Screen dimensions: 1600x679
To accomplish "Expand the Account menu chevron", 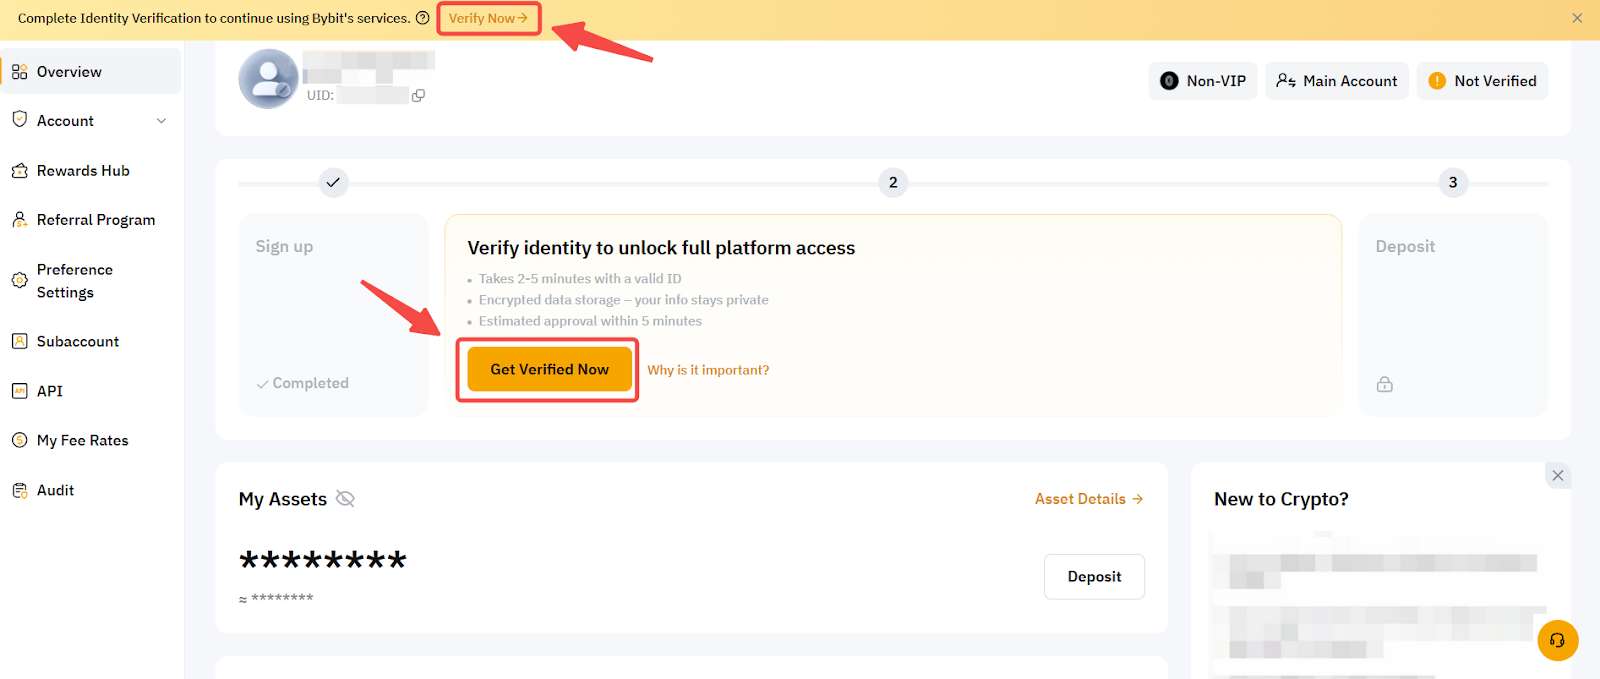I will point(162,121).
